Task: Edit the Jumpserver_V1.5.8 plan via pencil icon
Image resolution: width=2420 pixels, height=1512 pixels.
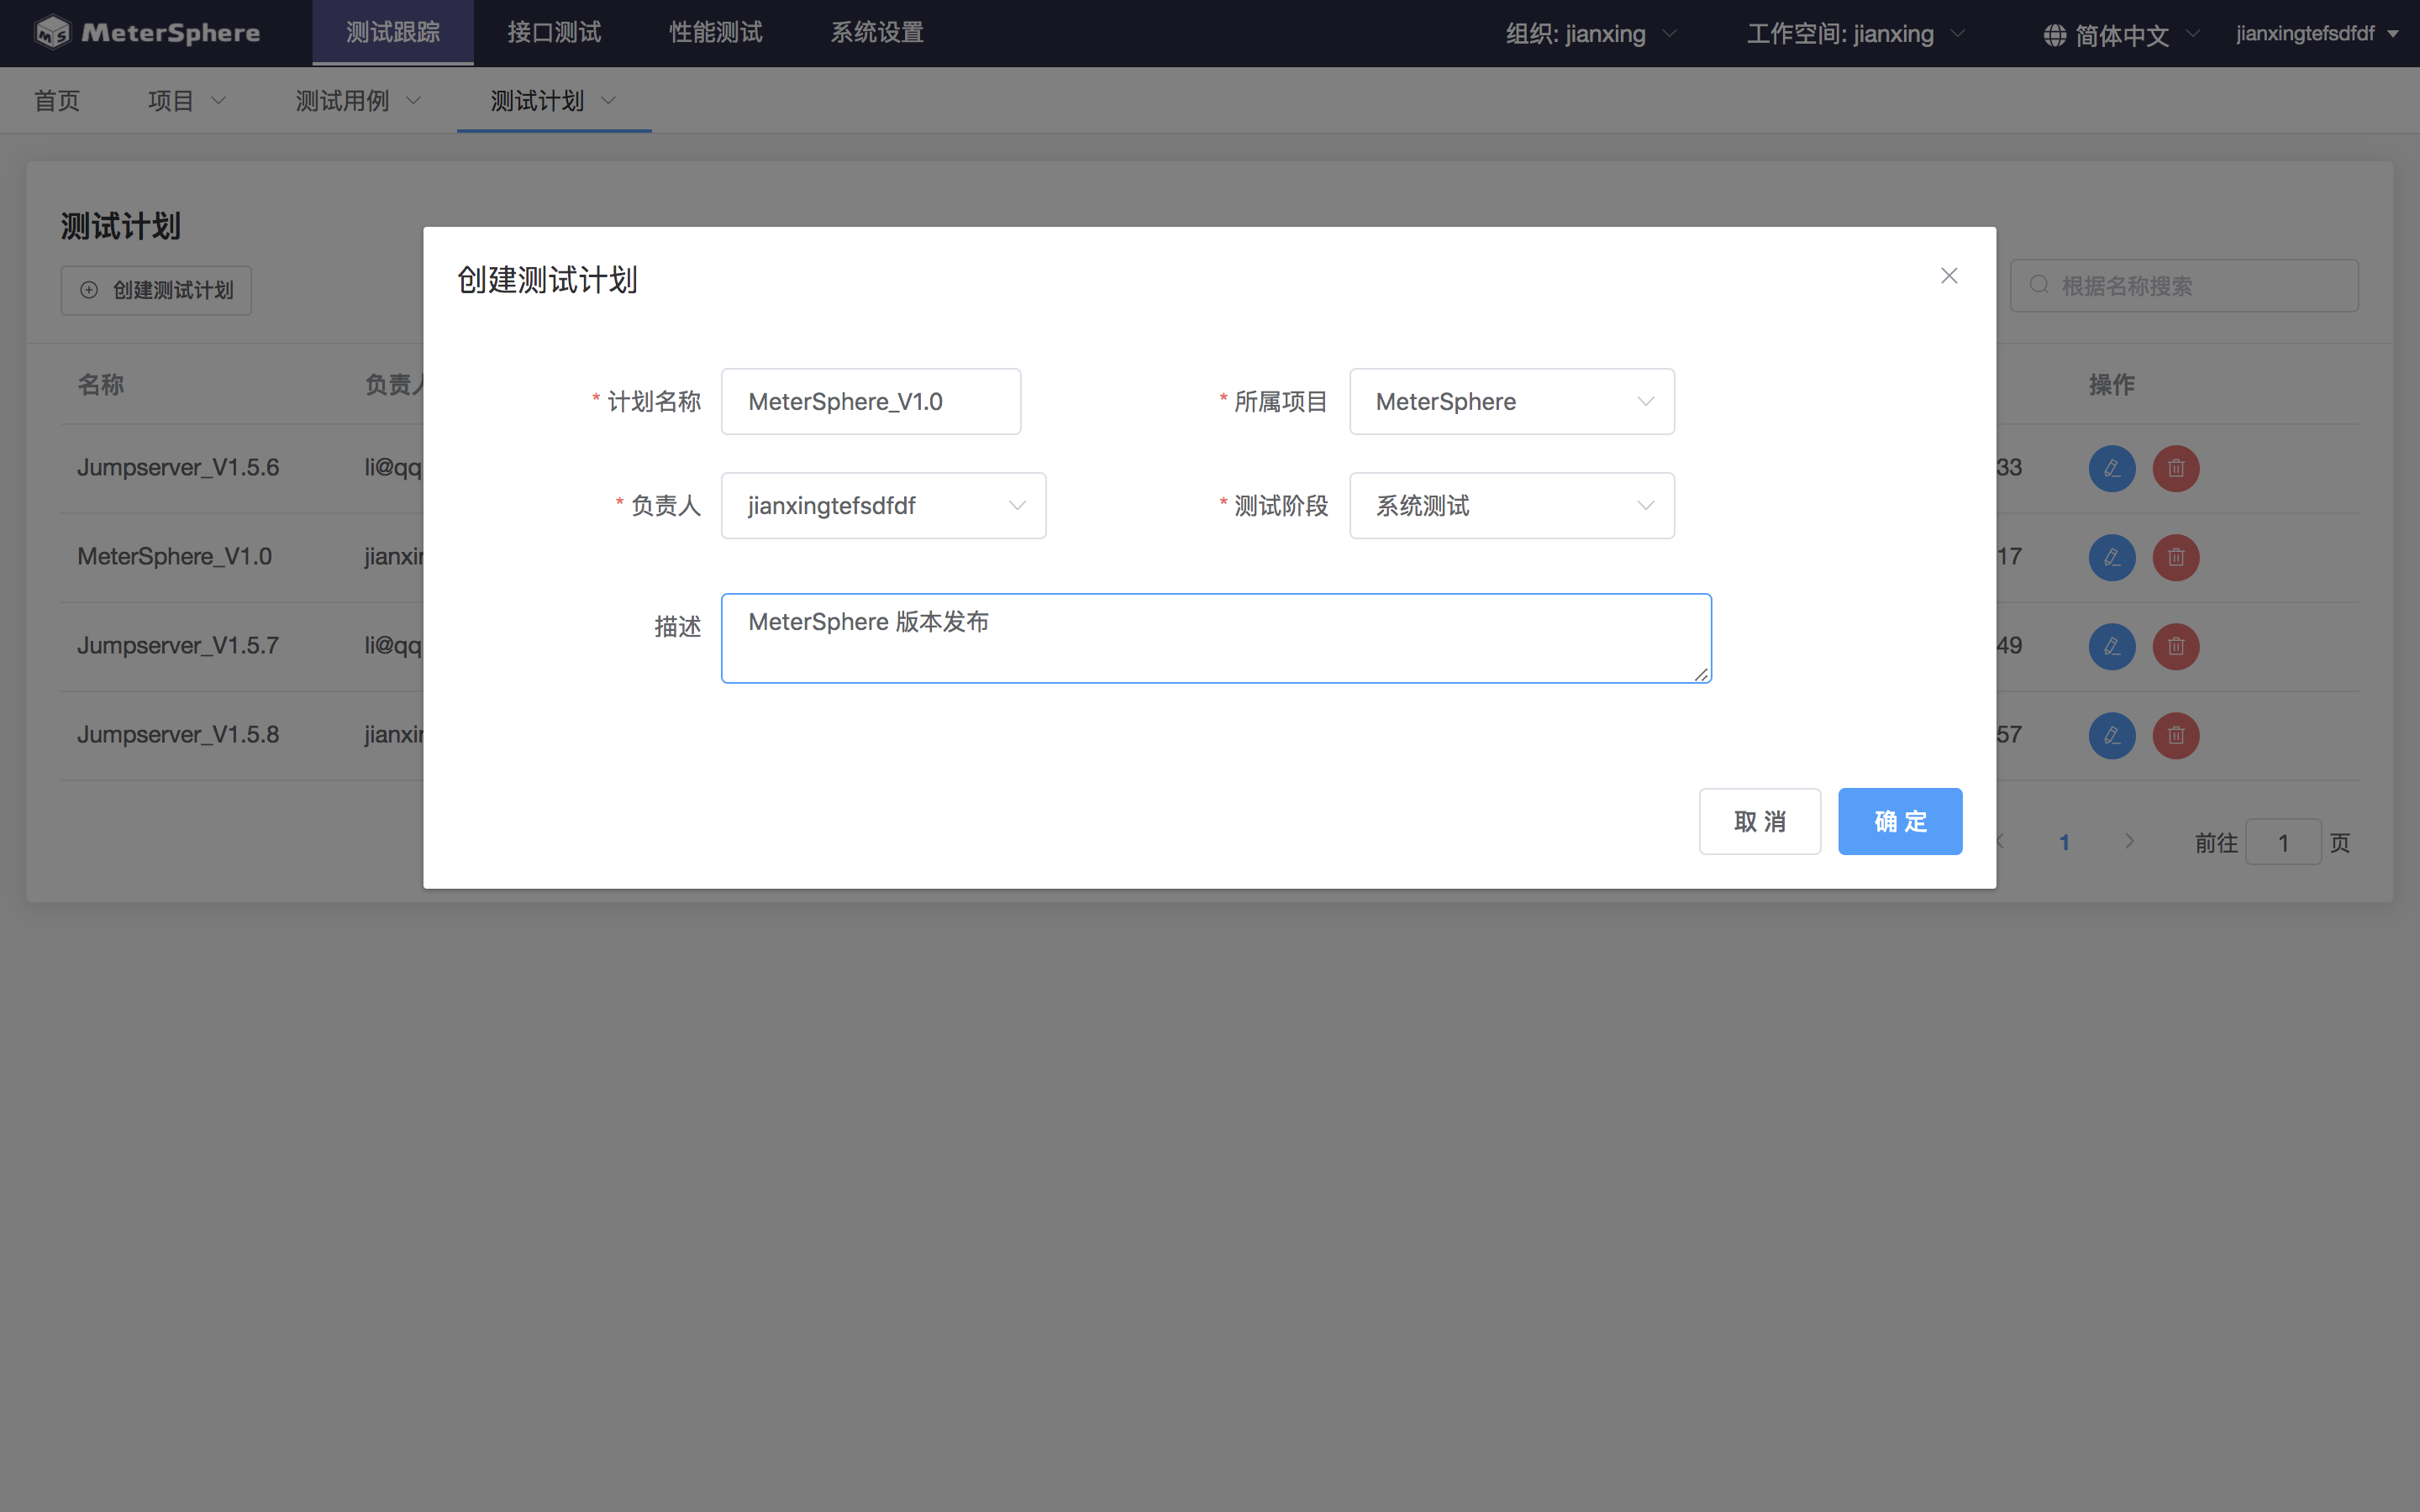Action: tap(2112, 735)
